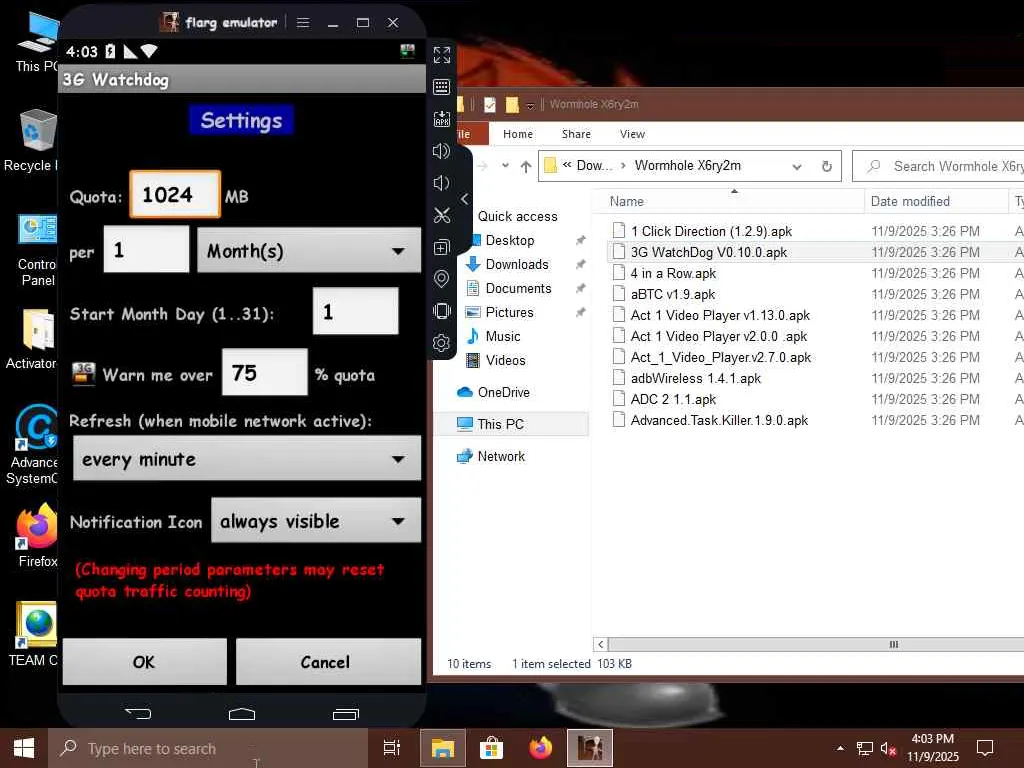1024x768 pixels.
Task: Select Music in navigation pane
Action: point(502,336)
